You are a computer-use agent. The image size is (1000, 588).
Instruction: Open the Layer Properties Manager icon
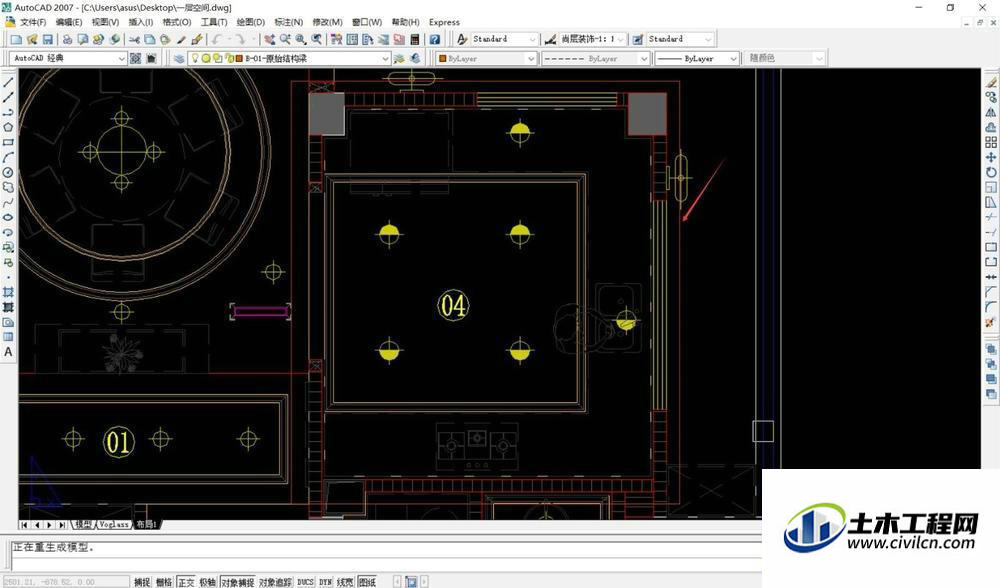click(179, 58)
